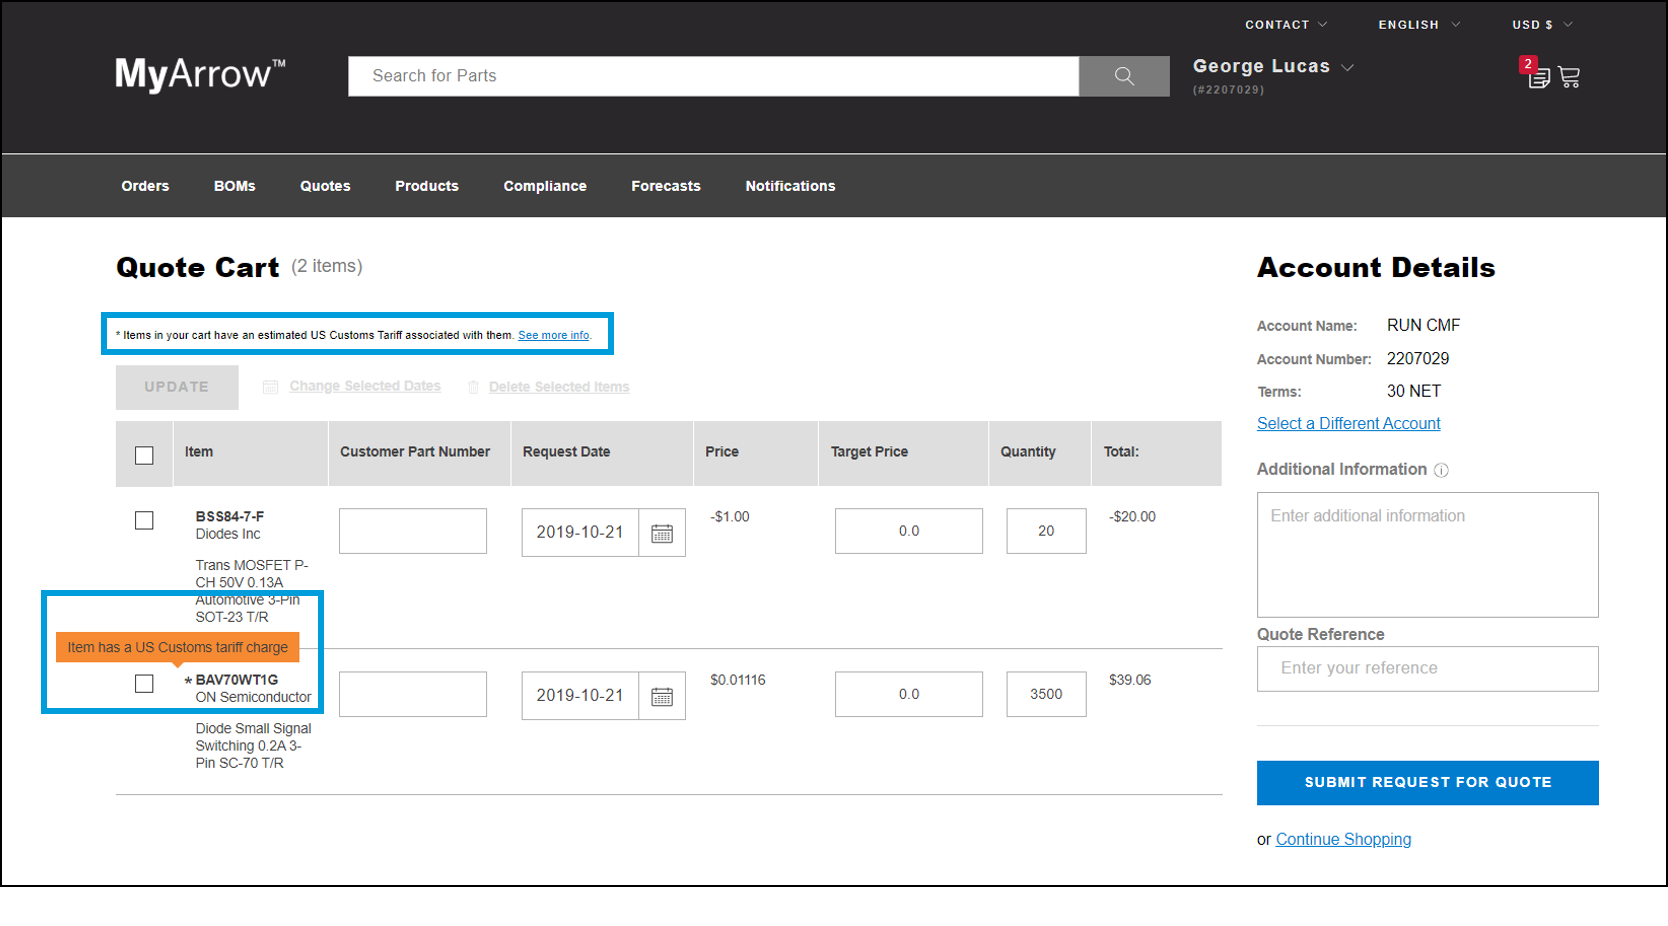Follow the Continue Shopping link
The image size is (1668, 926).
tap(1343, 839)
